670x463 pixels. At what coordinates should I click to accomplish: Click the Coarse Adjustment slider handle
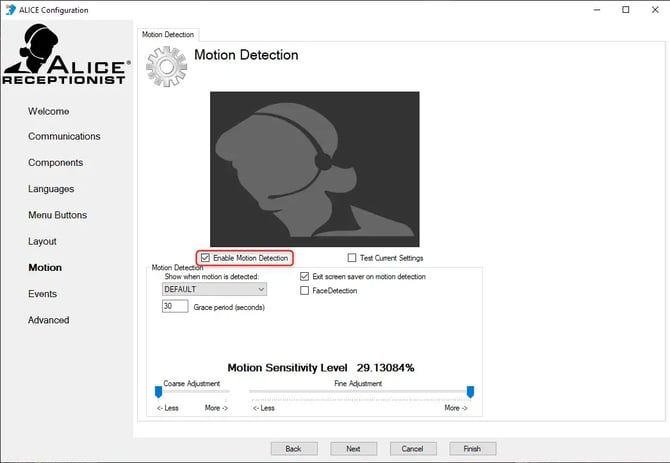(158, 392)
